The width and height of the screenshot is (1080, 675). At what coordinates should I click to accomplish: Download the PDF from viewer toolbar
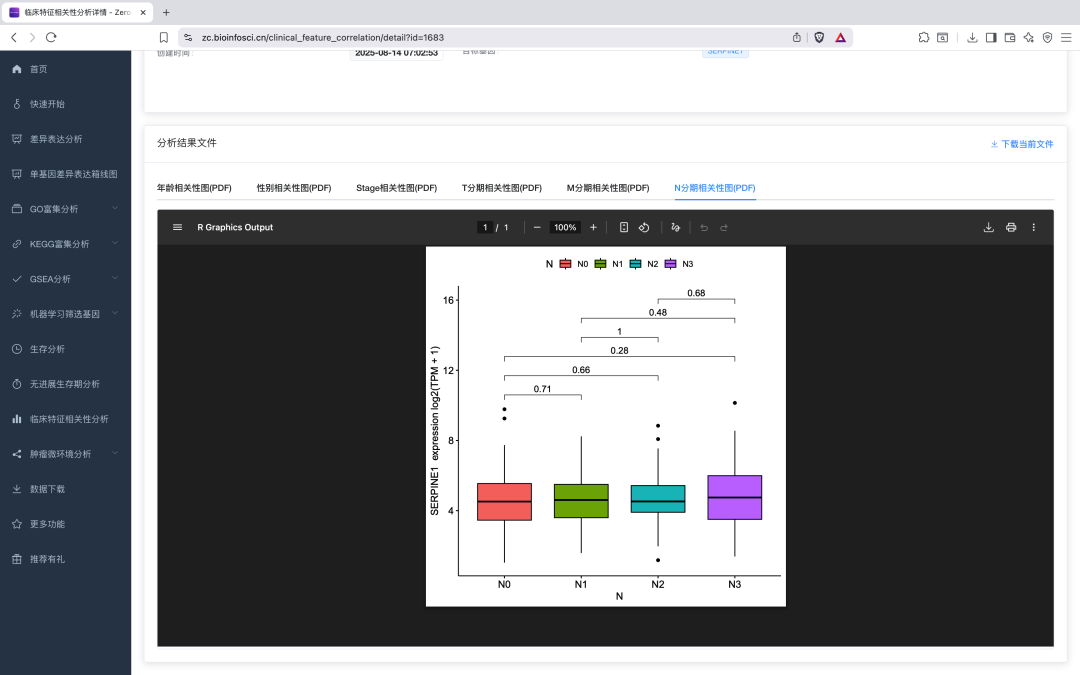point(989,227)
